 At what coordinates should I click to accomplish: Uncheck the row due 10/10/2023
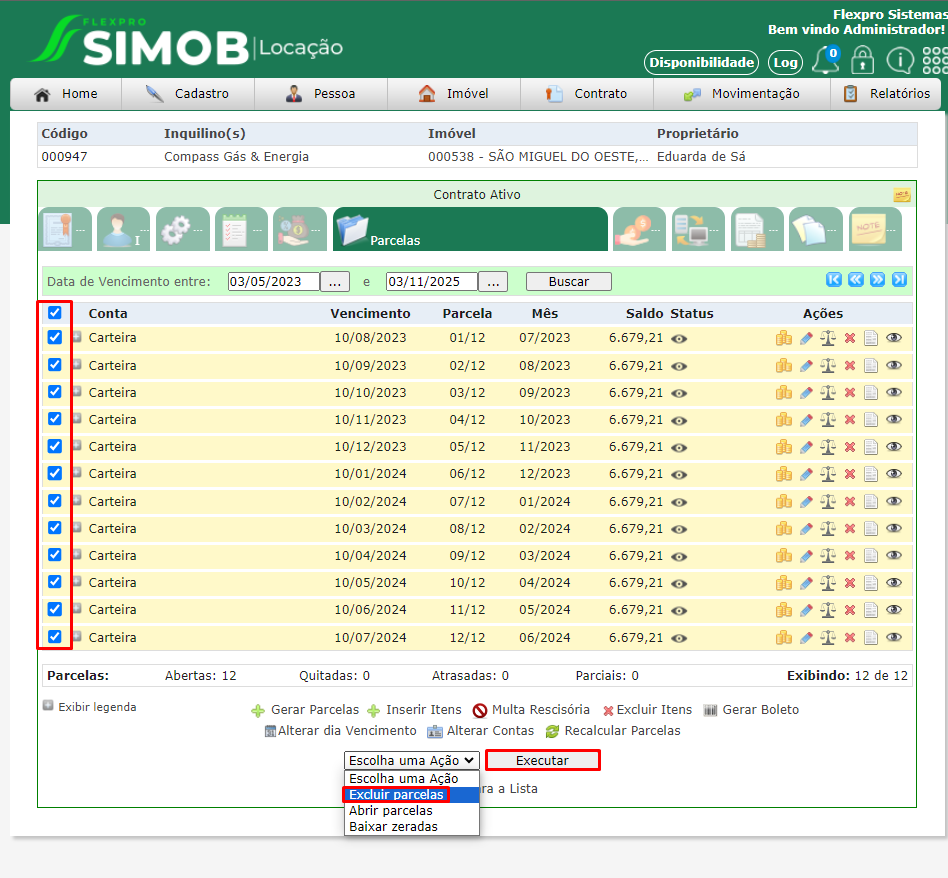(x=54, y=392)
